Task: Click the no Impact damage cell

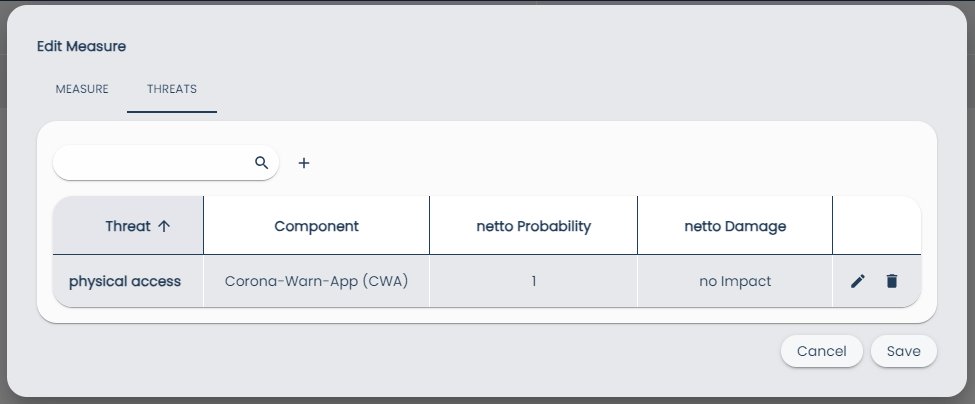Action: pyautogui.click(x=735, y=281)
